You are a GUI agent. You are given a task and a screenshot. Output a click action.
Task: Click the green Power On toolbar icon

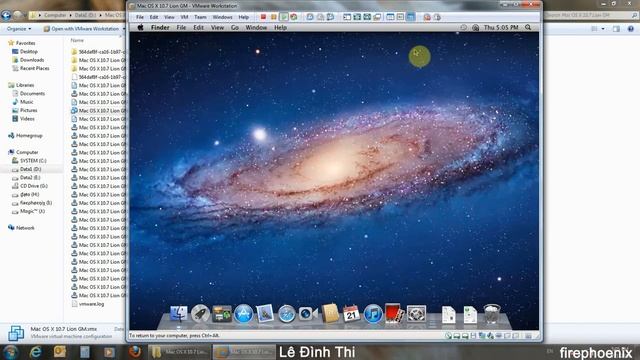284,17
